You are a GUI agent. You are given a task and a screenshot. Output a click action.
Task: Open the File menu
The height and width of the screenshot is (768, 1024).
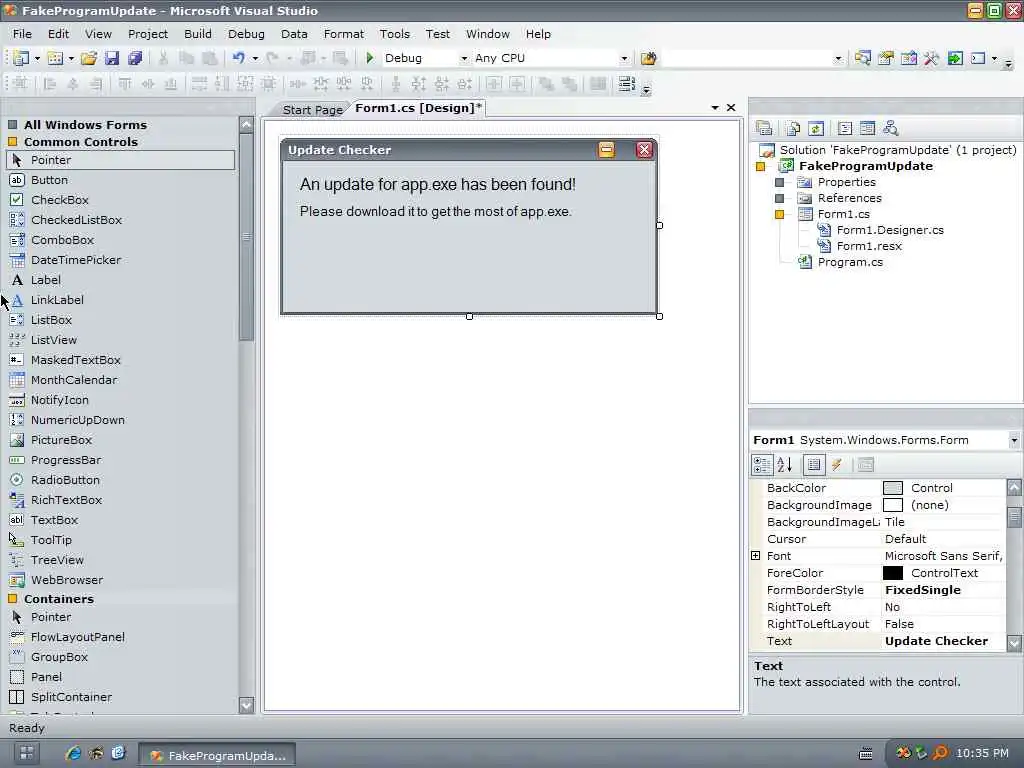coord(22,34)
